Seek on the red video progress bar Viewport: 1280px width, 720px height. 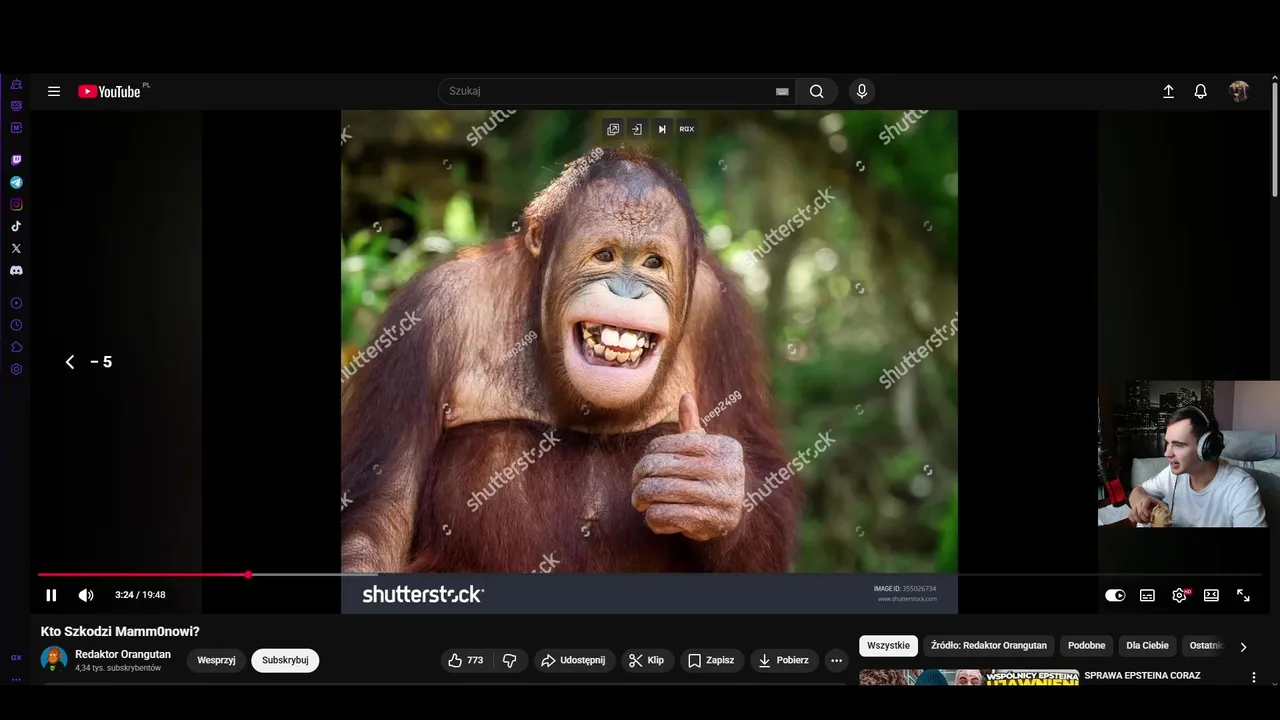pos(143,575)
